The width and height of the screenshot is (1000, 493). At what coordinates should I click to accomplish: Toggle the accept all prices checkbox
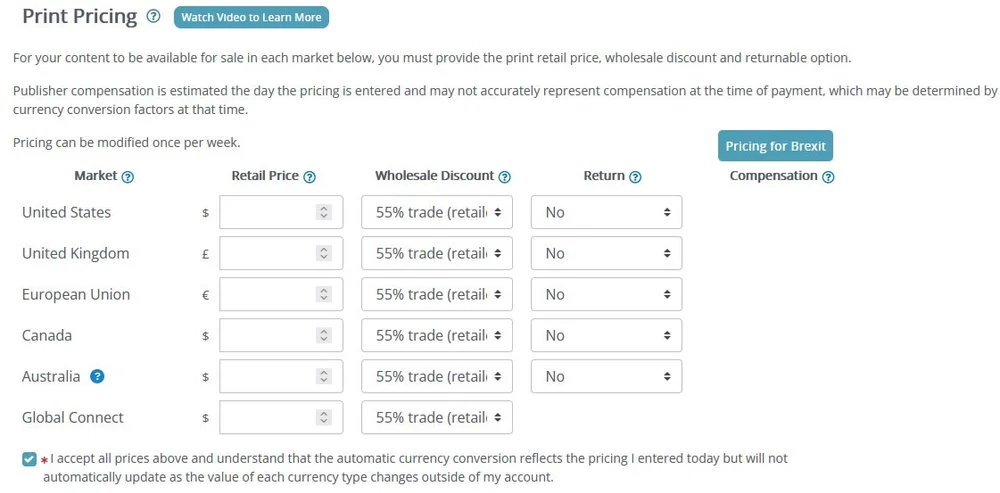pyautogui.click(x=29, y=459)
